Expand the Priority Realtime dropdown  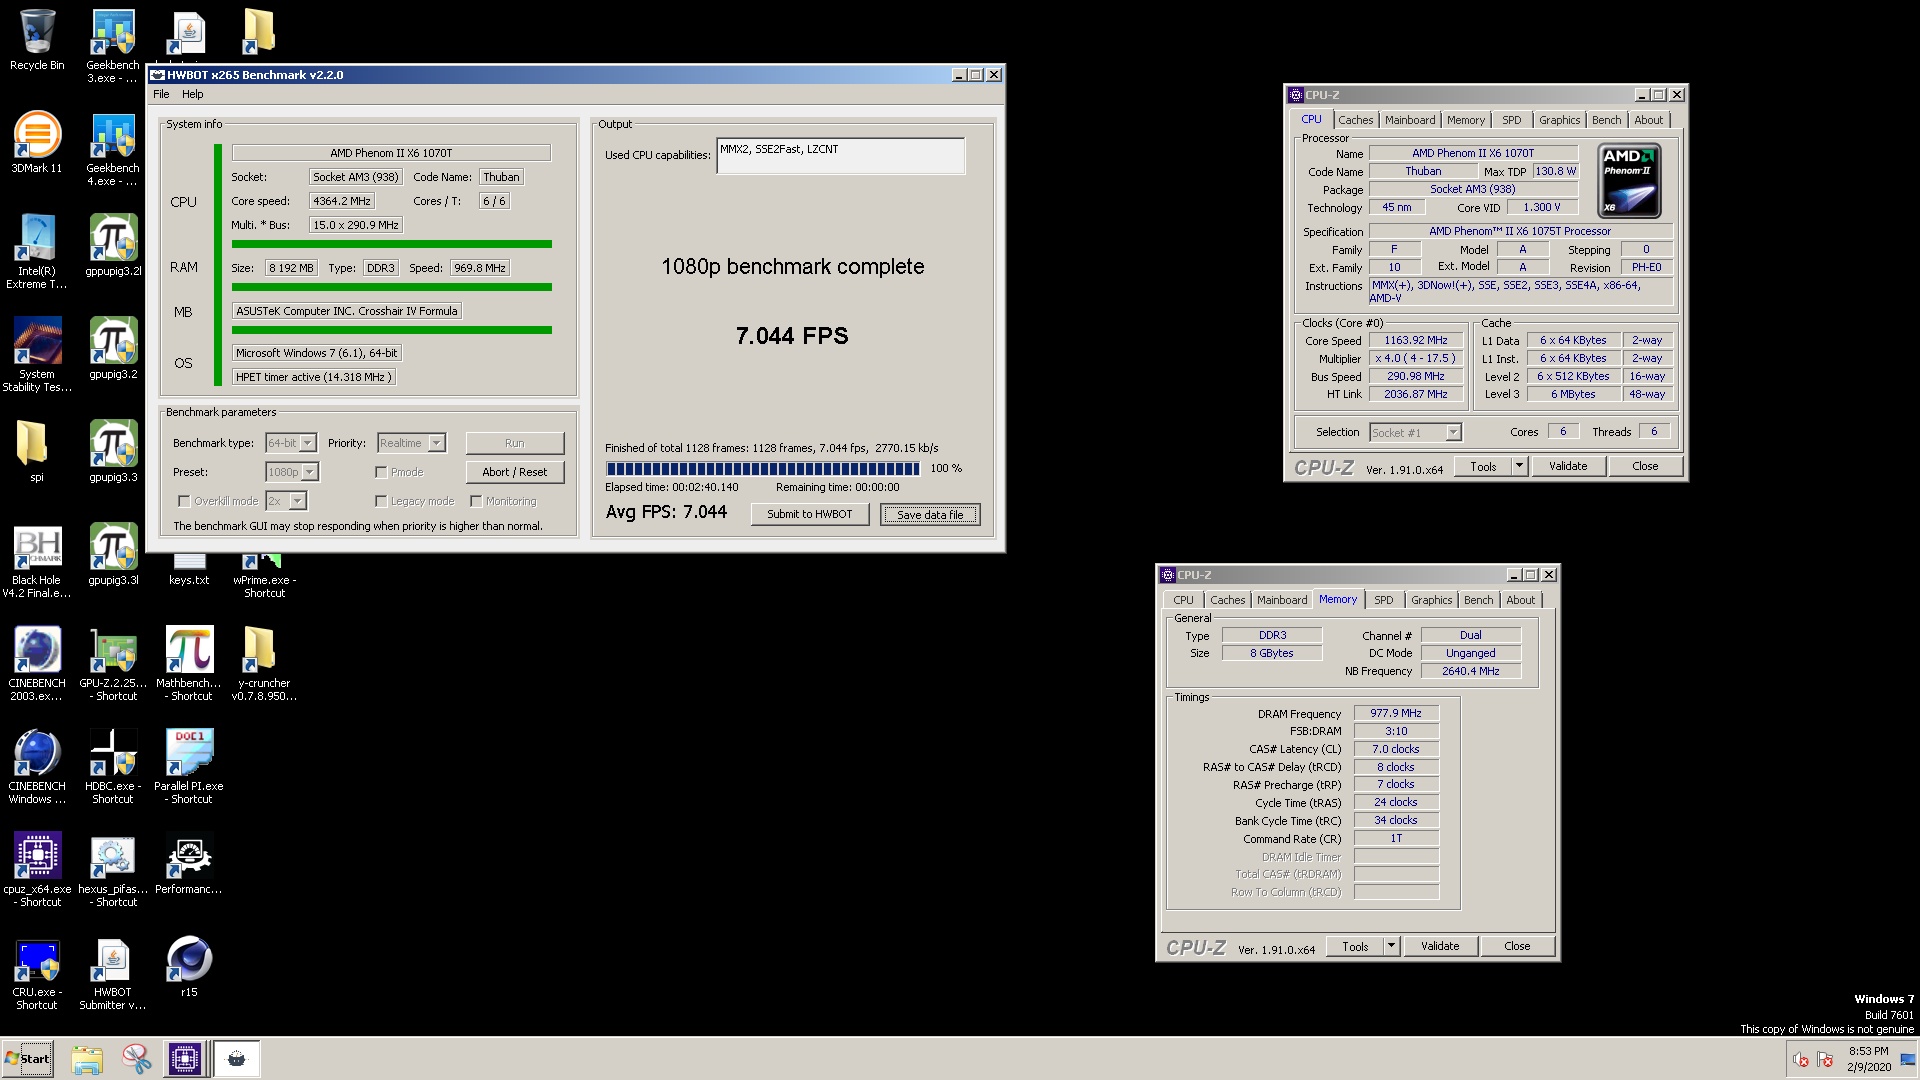point(437,443)
